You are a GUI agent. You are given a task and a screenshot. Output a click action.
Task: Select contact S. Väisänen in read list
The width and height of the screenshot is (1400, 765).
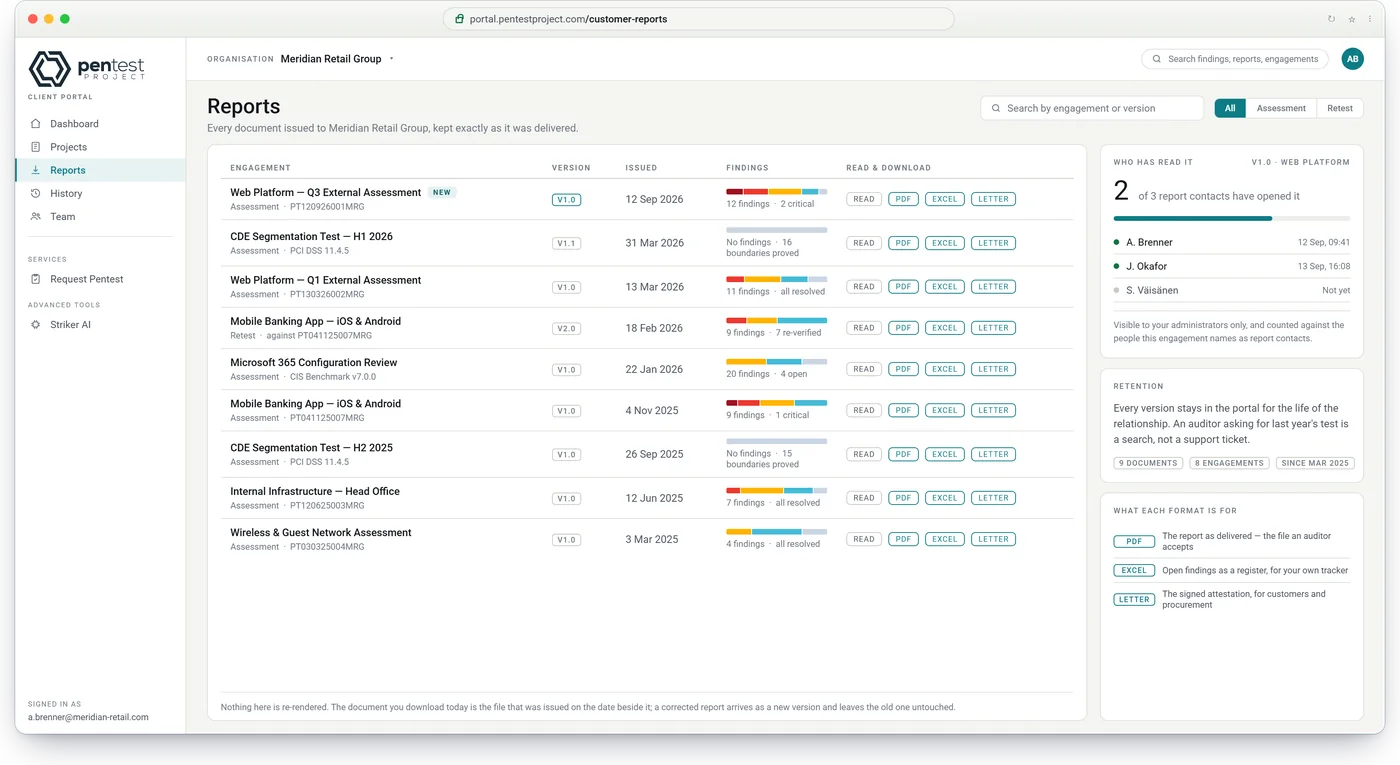(1231, 290)
